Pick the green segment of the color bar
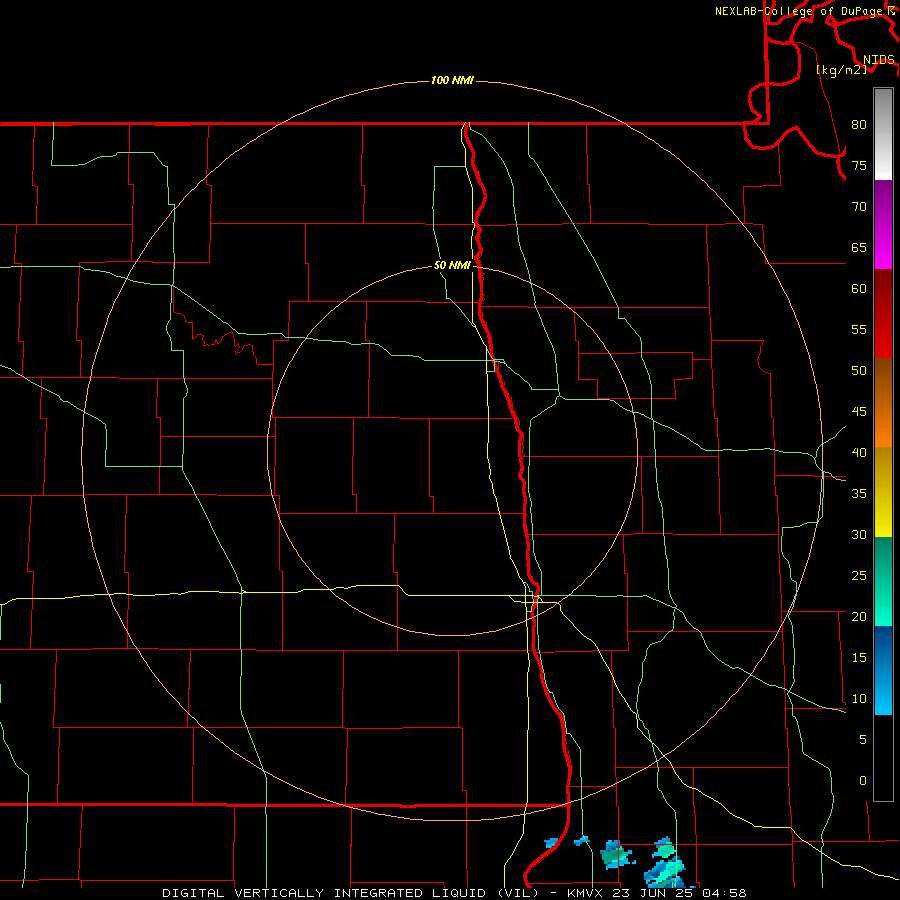 pos(883,581)
